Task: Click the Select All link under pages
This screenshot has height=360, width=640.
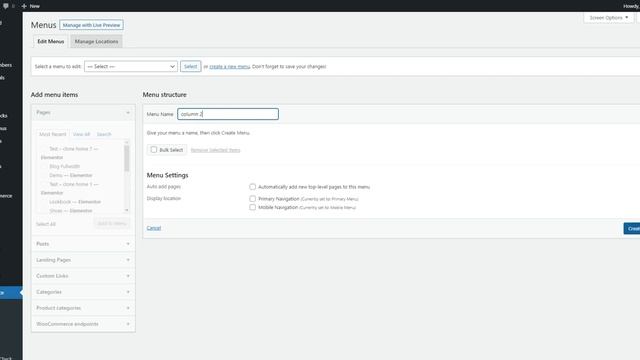Action: pos(46,224)
